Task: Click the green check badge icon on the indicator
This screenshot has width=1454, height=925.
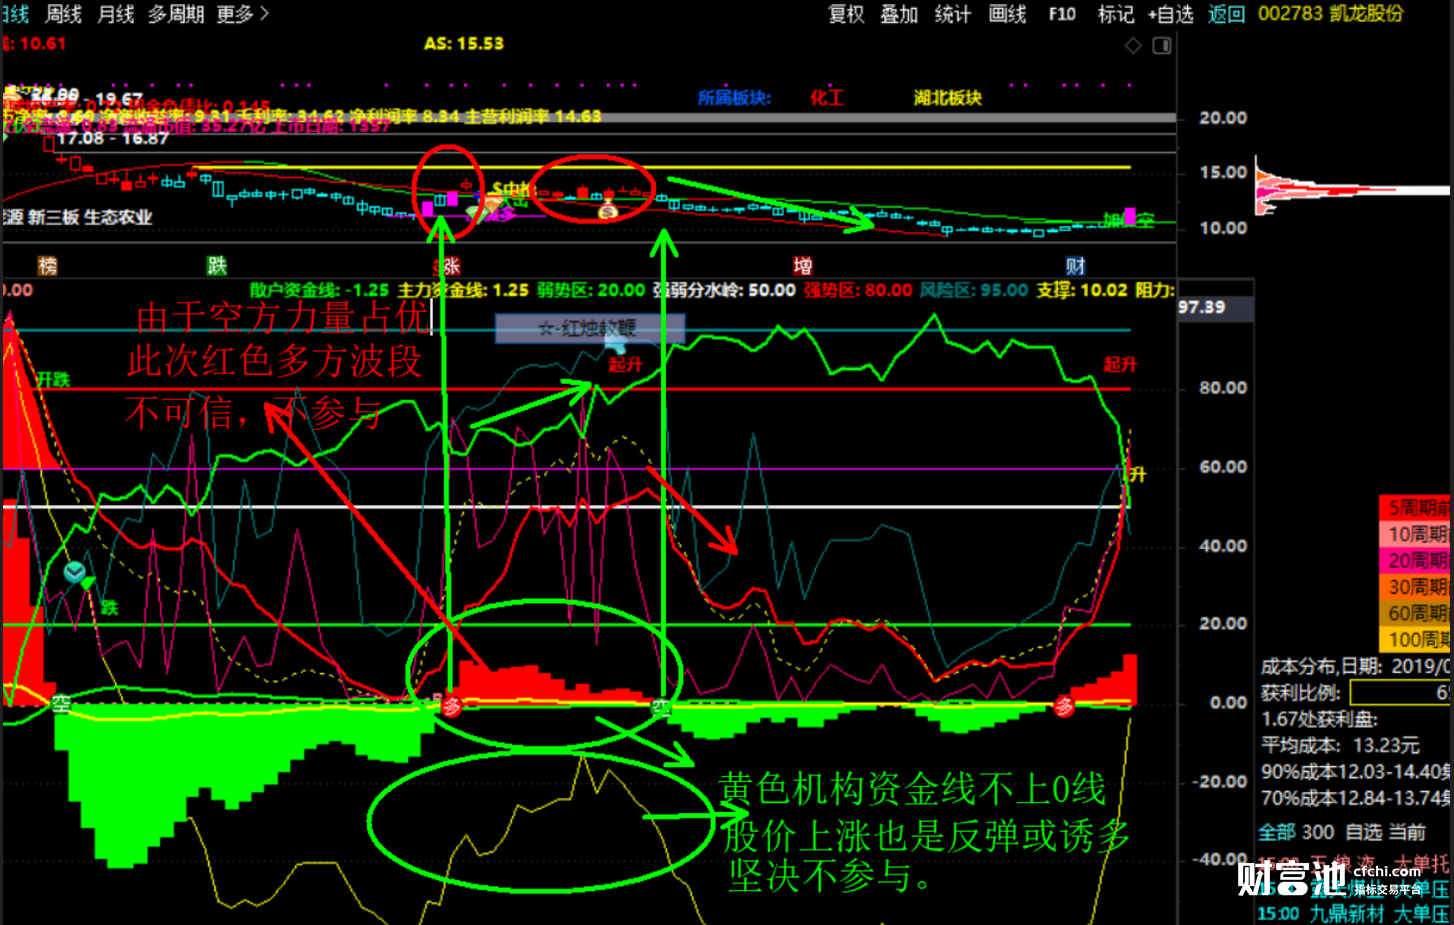Action: point(75,573)
